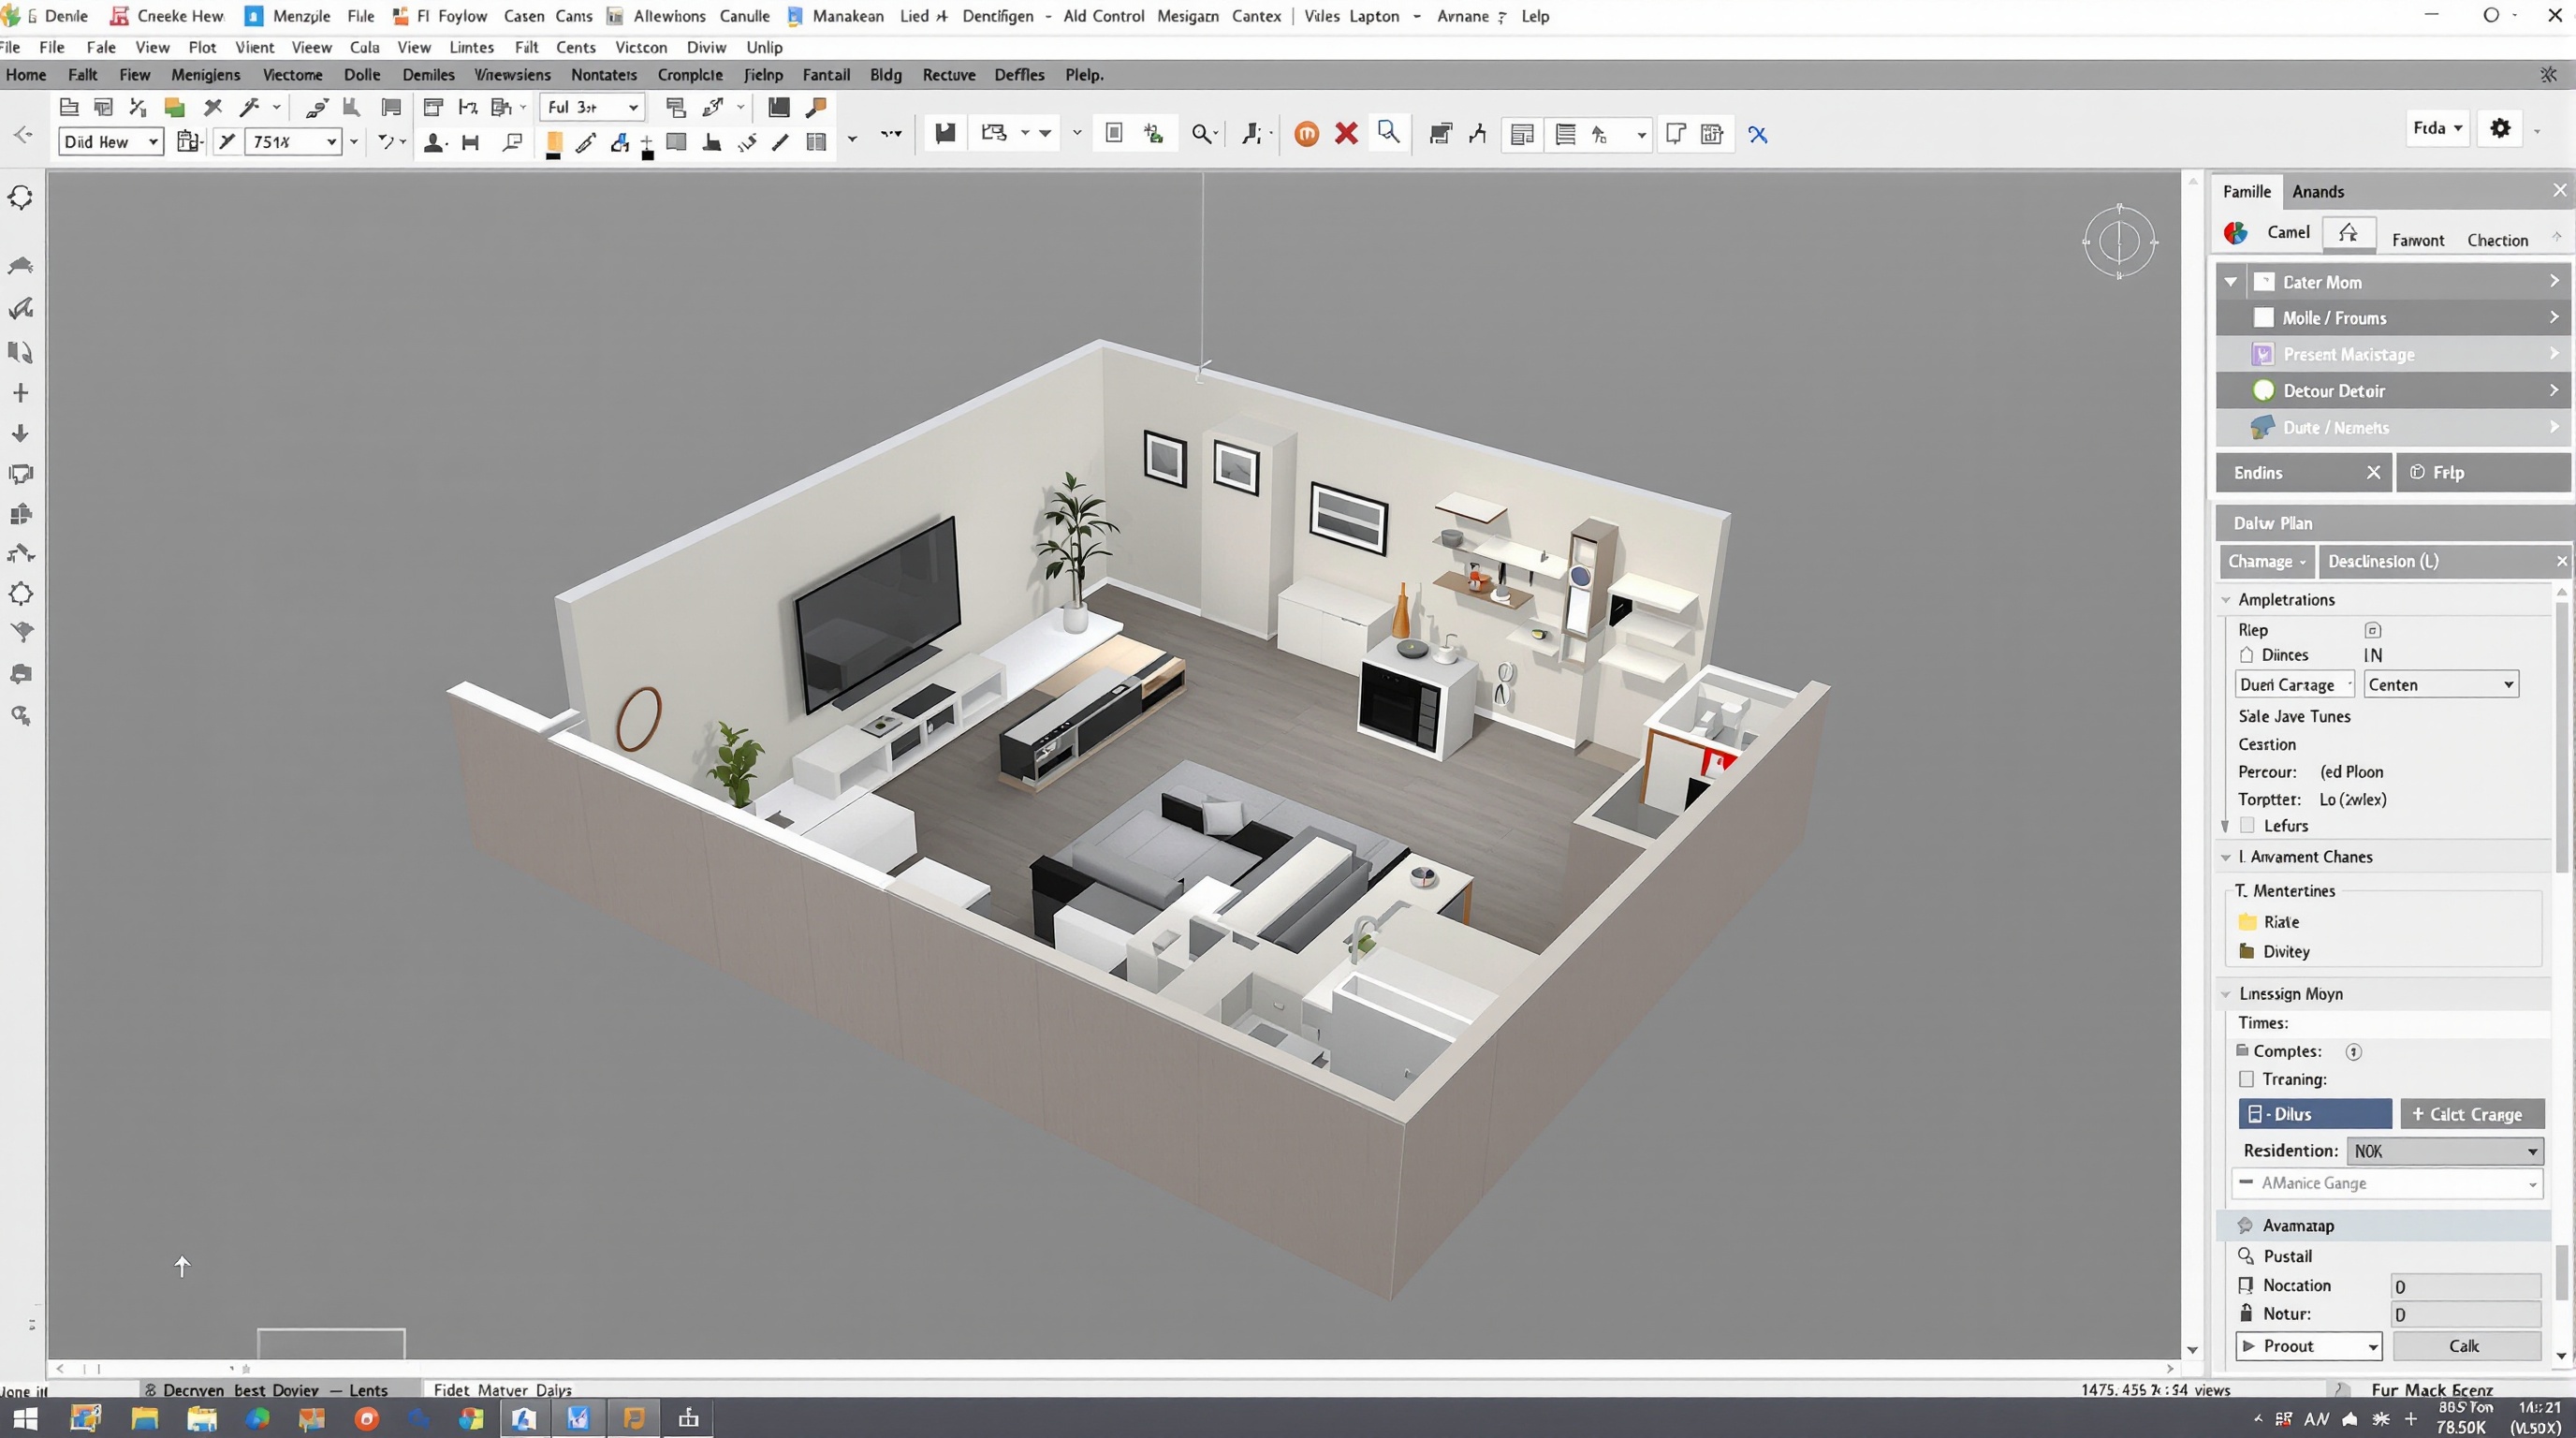Switch to the Anands tab
Screen dimensions: 2576x1438
[2319, 191]
